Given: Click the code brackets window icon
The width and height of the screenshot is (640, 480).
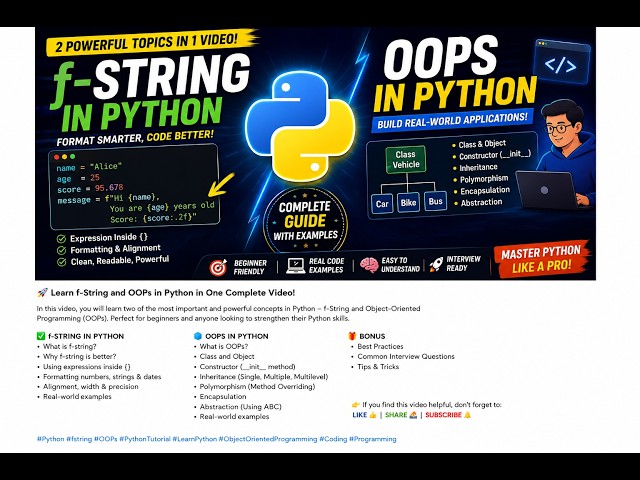Looking at the screenshot, I should pyautogui.click(x=562, y=61).
